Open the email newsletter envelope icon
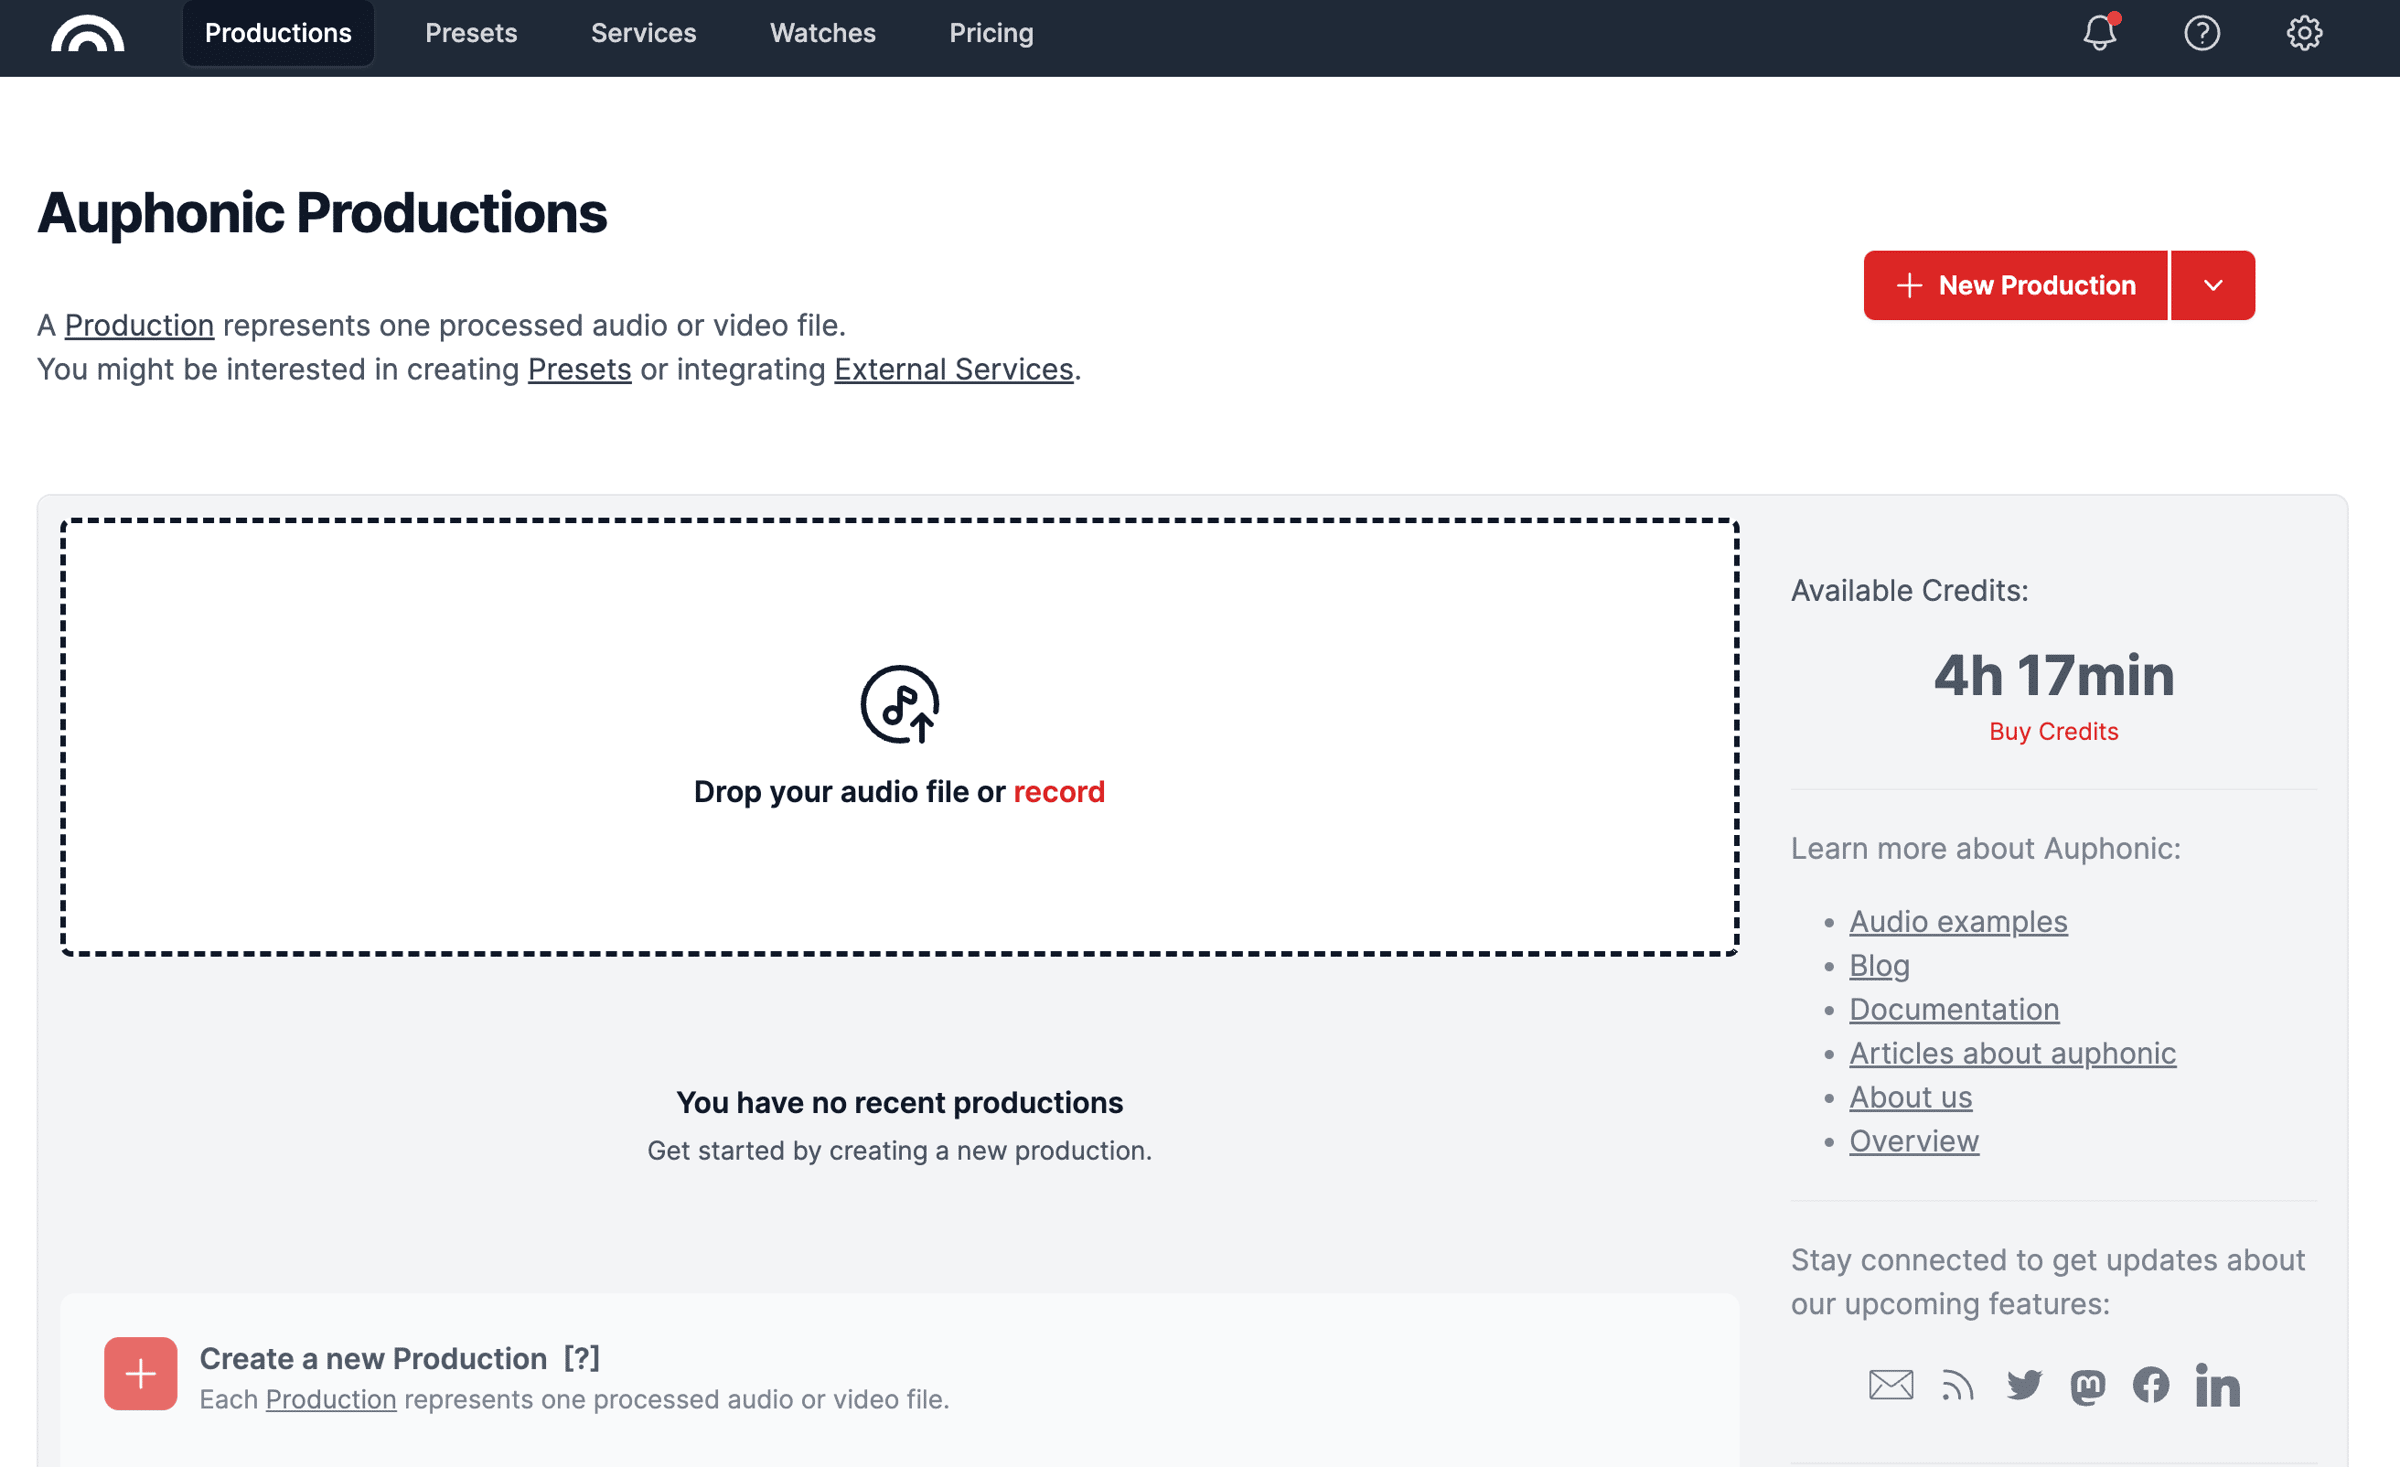2400x1467 pixels. [x=1891, y=1385]
